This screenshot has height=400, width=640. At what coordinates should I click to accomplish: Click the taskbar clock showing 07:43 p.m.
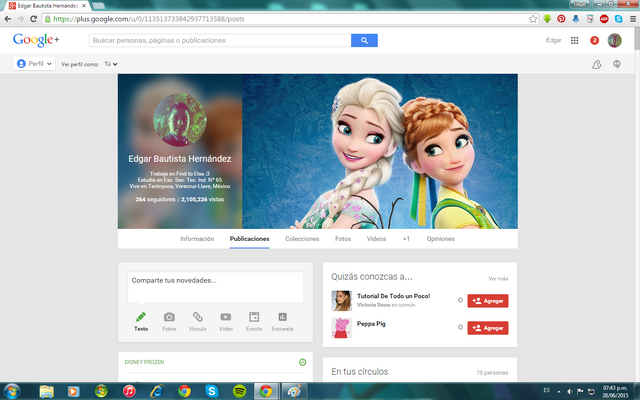coord(615,391)
